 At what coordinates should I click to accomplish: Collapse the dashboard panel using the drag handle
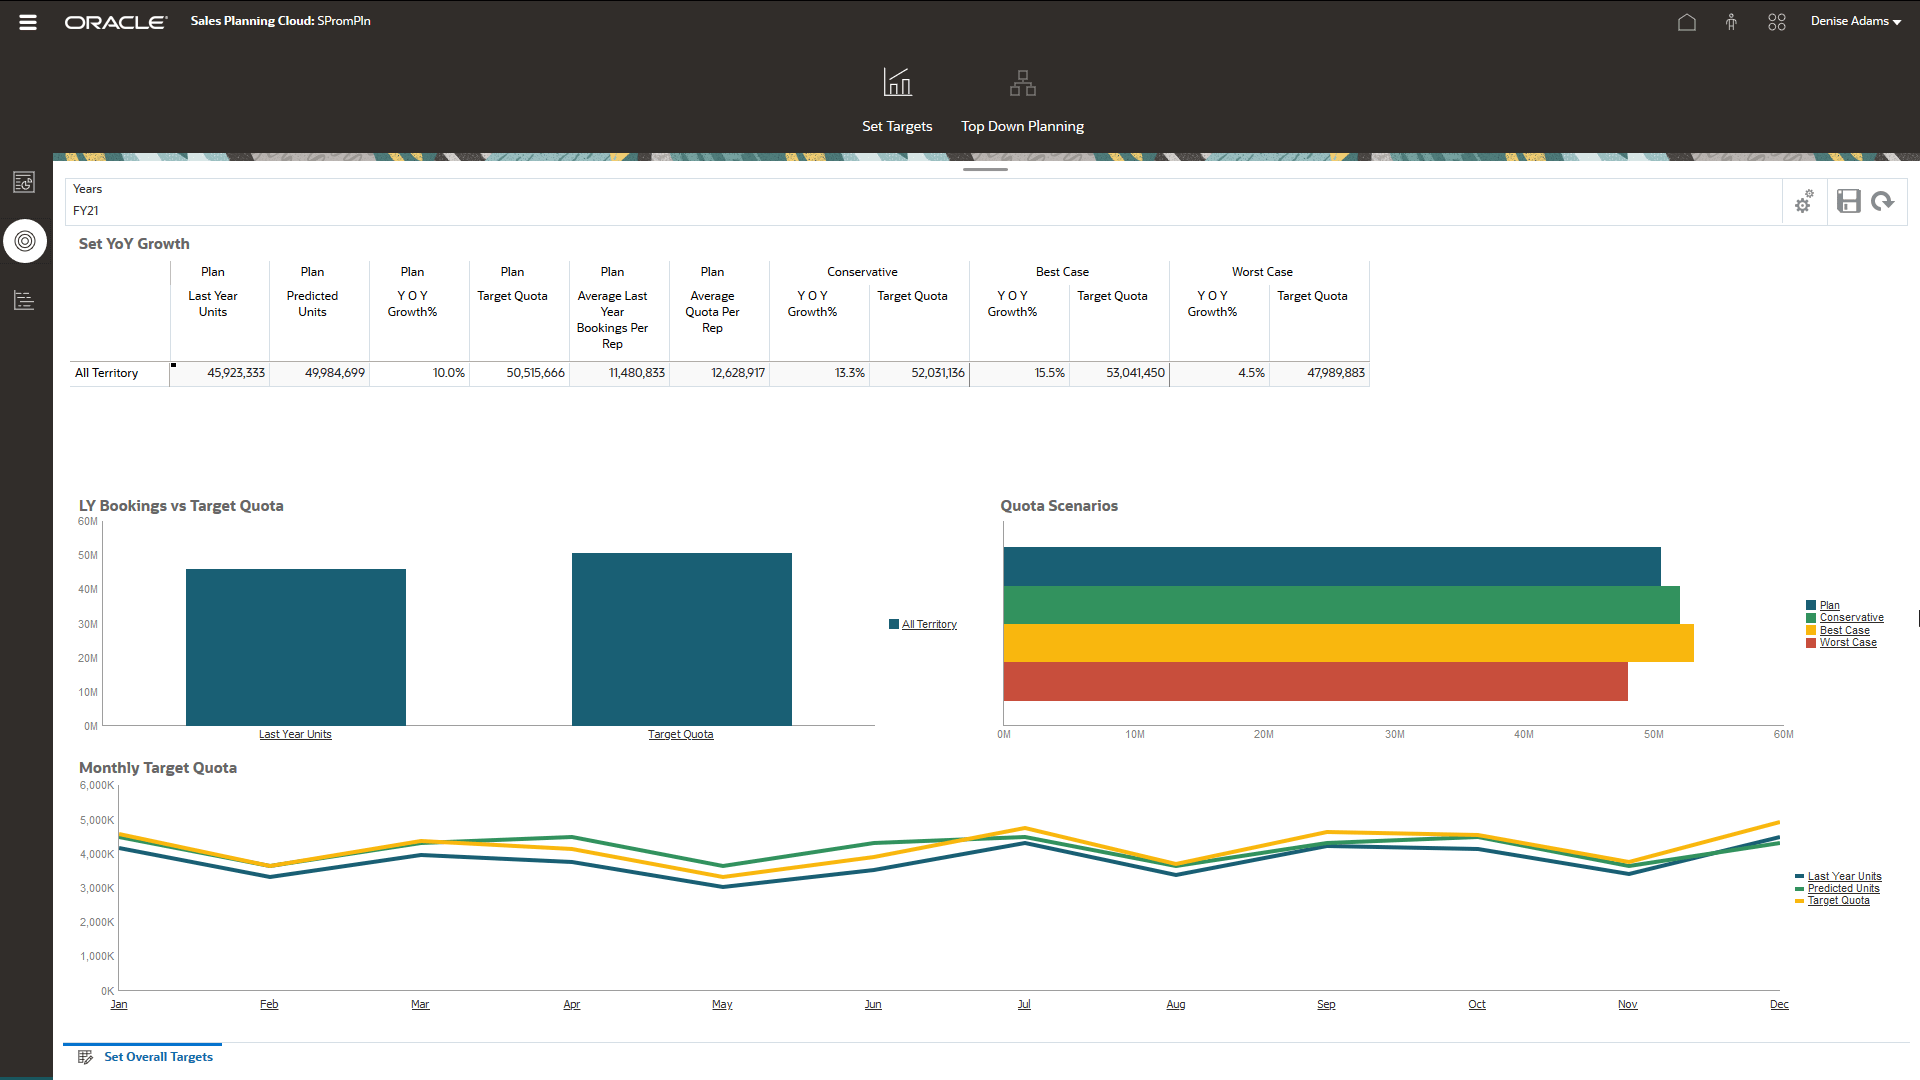[985, 170]
